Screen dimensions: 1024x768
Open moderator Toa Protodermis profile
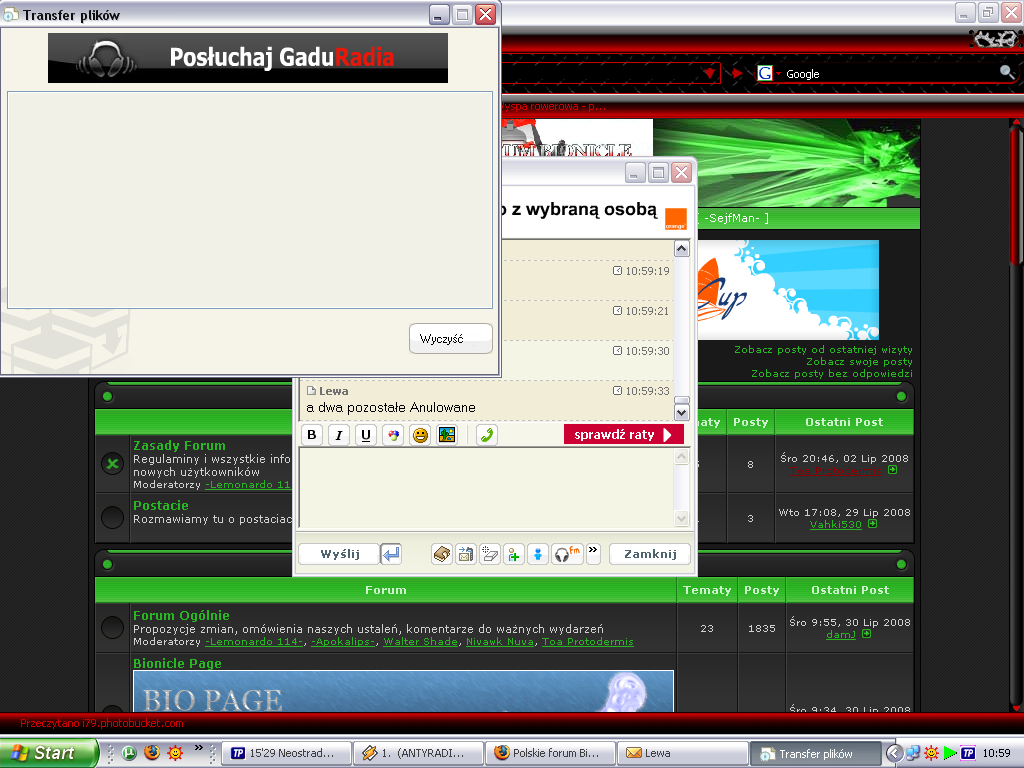coord(588,642)
